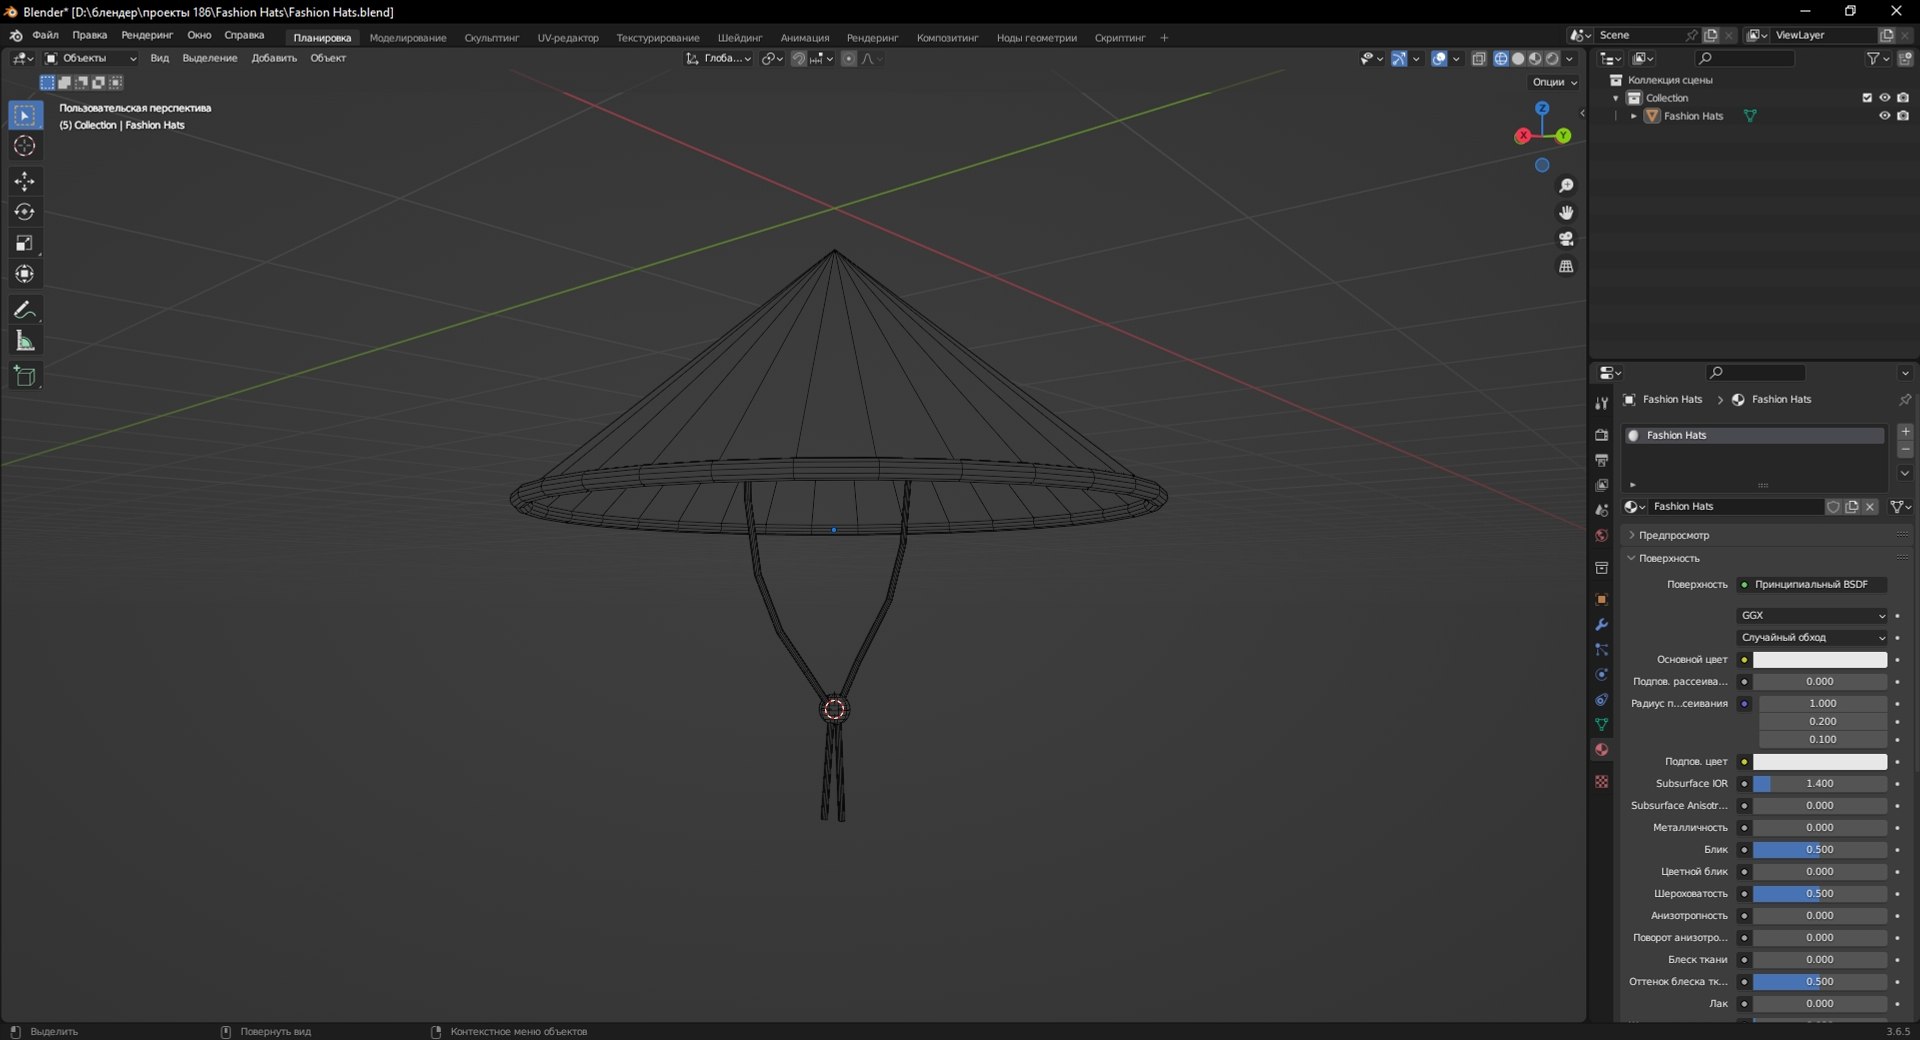Expand Fashion Hats in the outliner
Viewport: 1920px width, 1040px height.
click(1633, 116)
